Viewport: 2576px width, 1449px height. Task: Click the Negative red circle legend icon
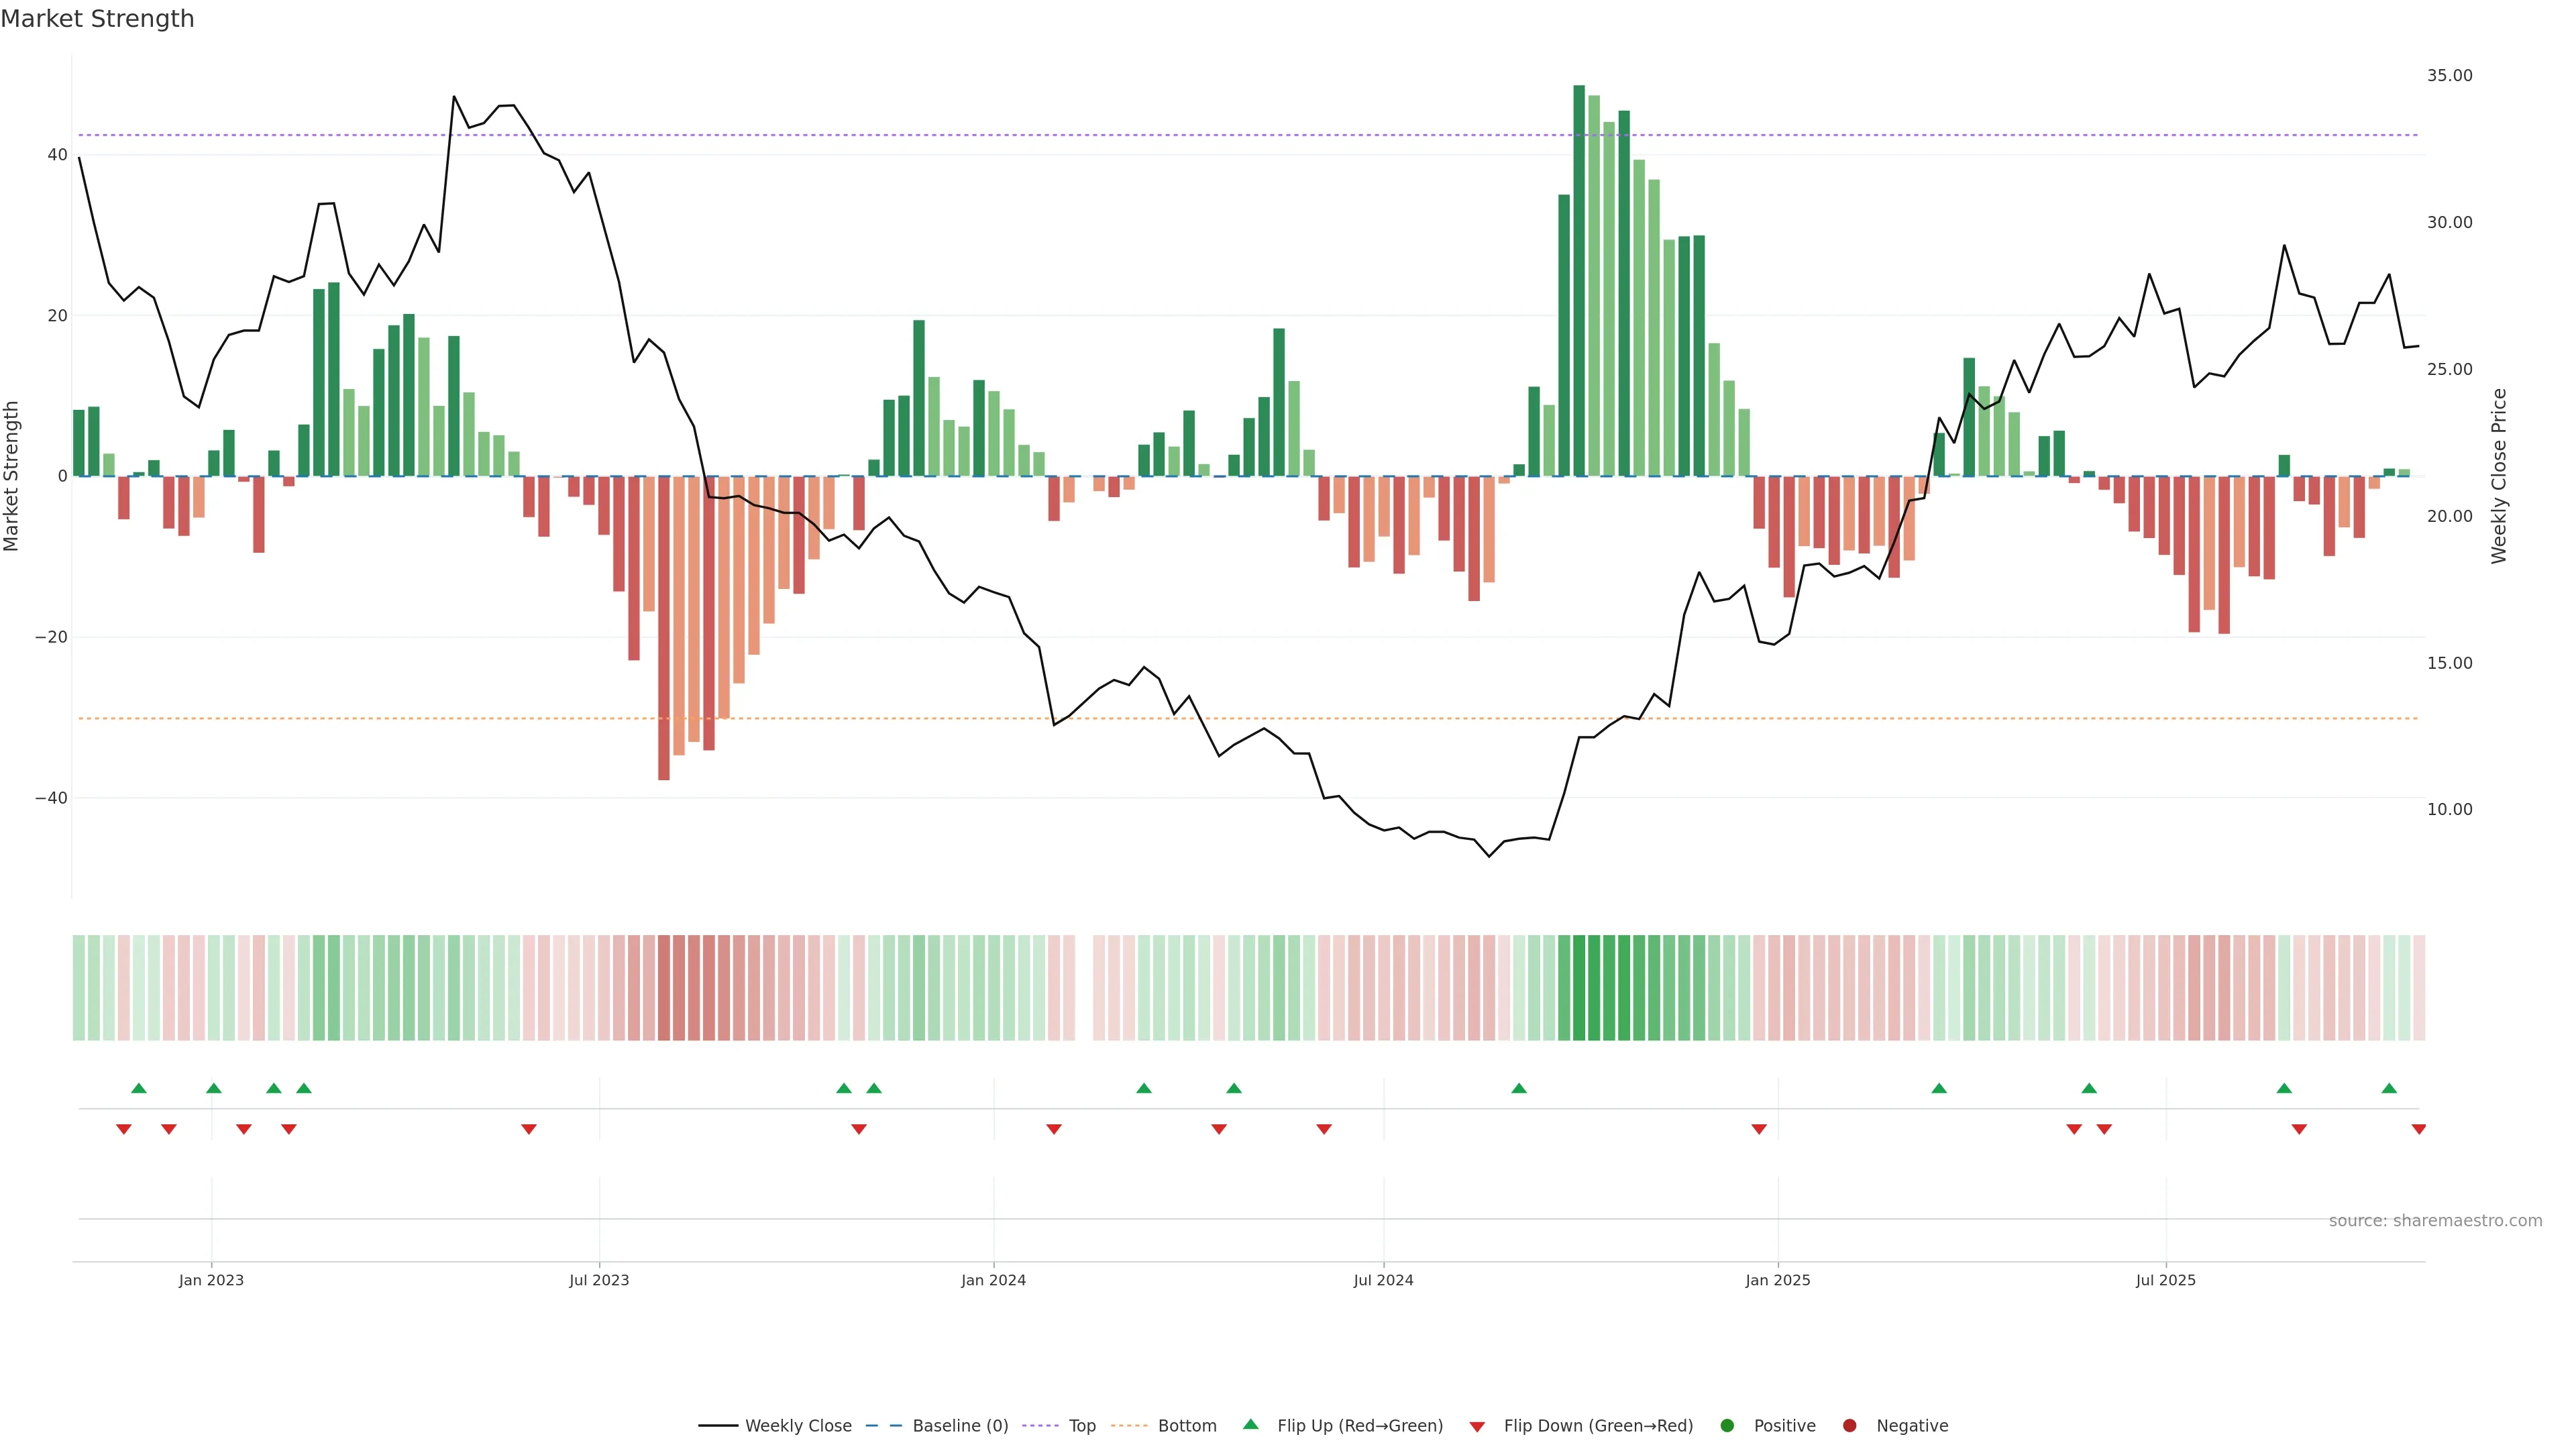1849,1426
